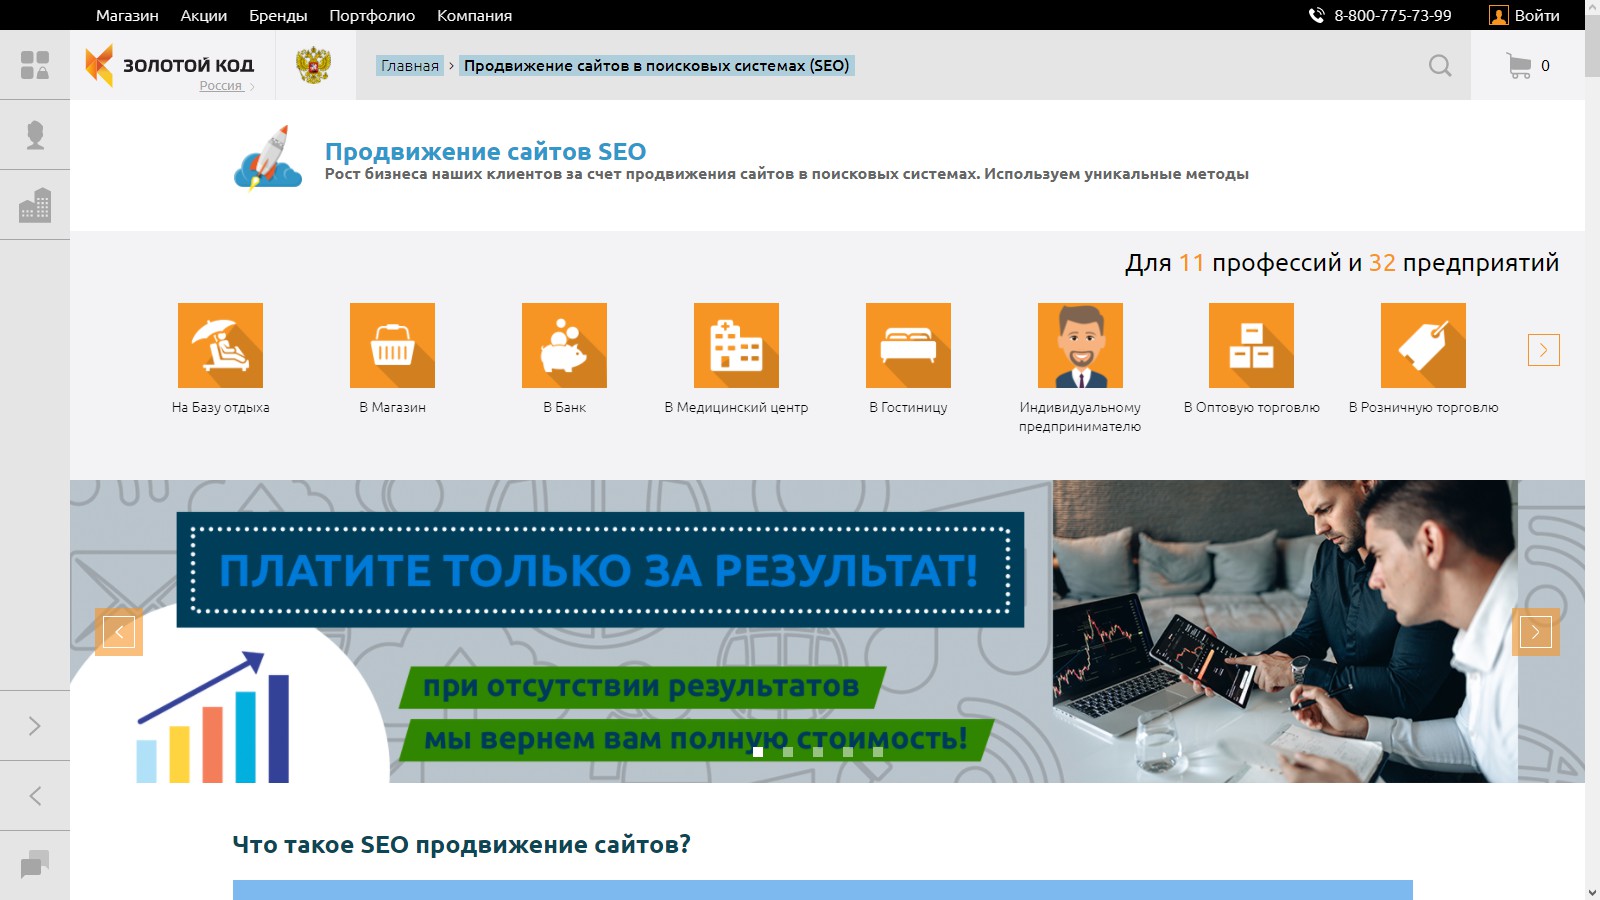Go to previous banner slide
This screenshot has height=900, width=1600.
tap(119, 632)
